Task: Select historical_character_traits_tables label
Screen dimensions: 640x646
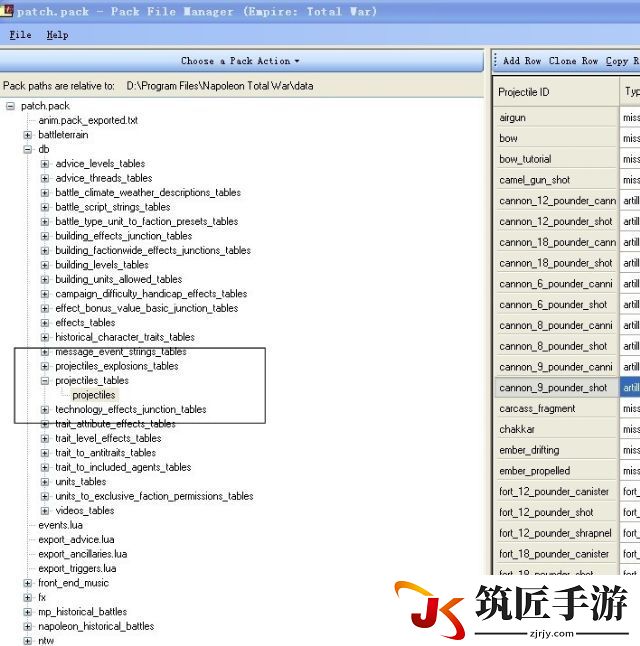Action: pyautogui.click(x=125, y=337)
